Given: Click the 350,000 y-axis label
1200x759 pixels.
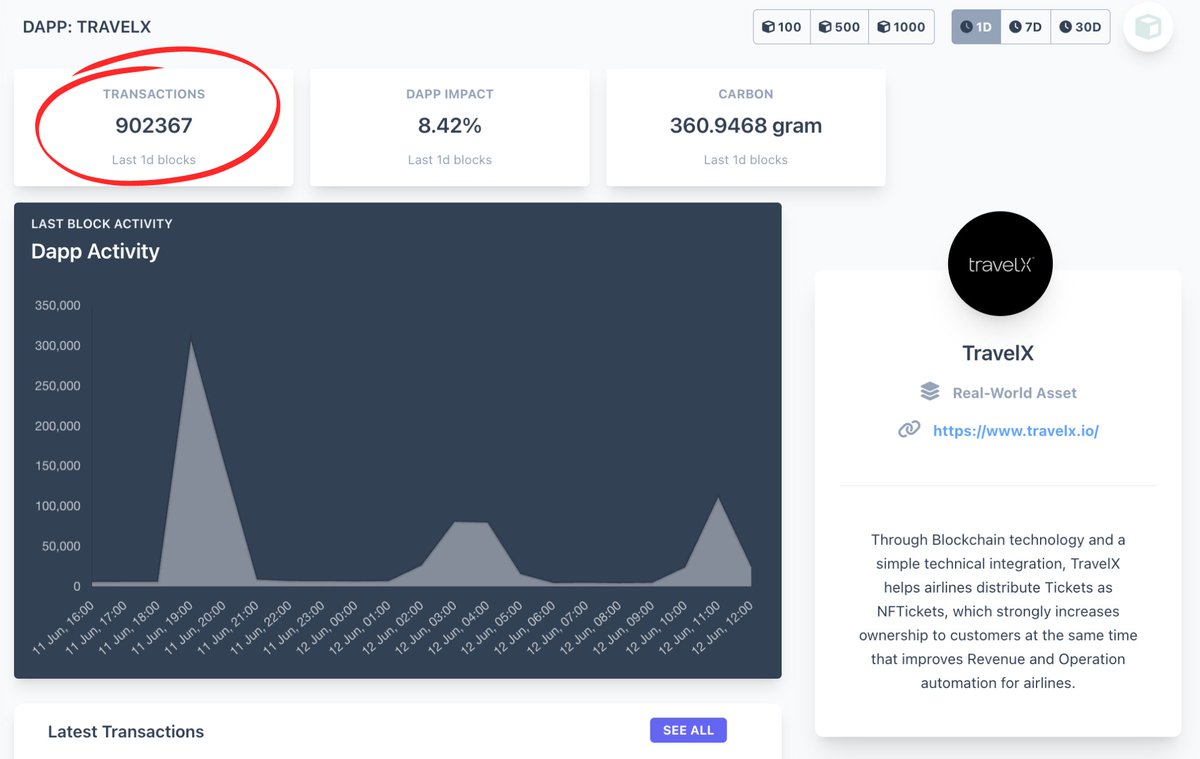Looking at the screenshot, I should point(57,306).
